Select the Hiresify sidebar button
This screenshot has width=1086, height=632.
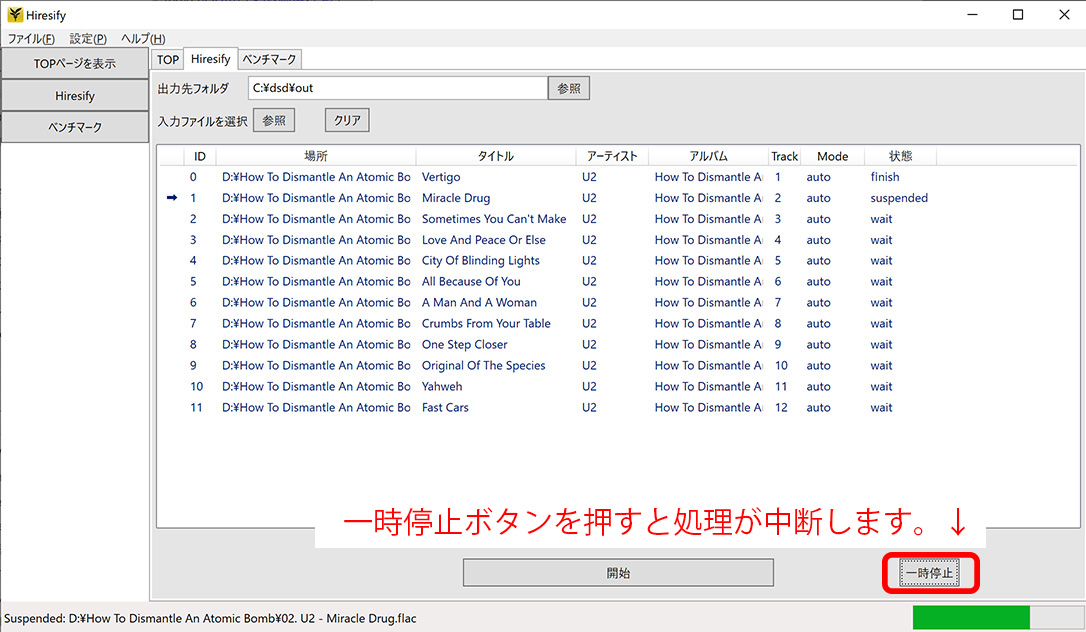(75, 96)
